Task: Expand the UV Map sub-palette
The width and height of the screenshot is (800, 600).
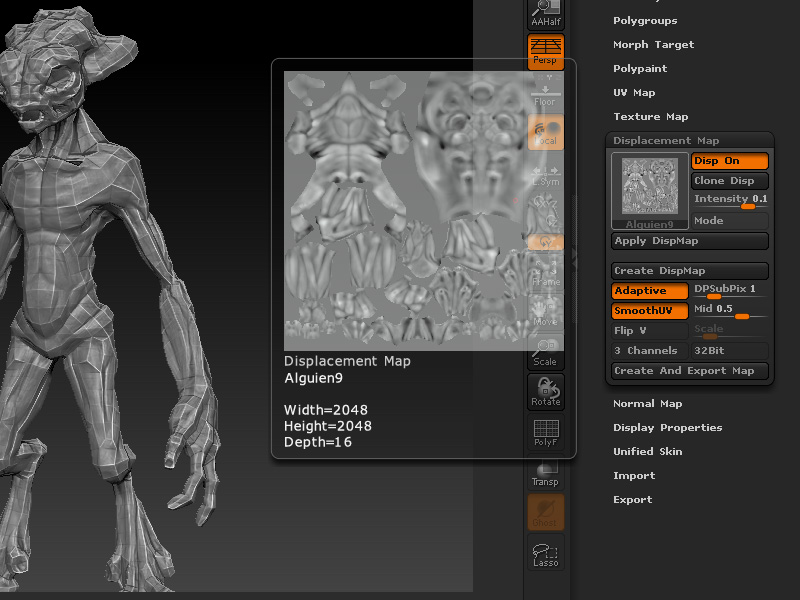Action: (634, 93)
